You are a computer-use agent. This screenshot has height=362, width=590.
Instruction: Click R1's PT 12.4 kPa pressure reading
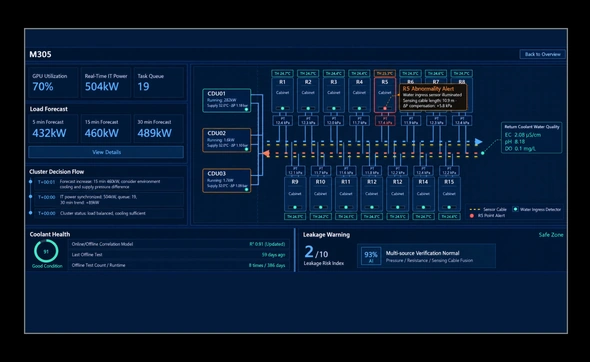(282, 121)
